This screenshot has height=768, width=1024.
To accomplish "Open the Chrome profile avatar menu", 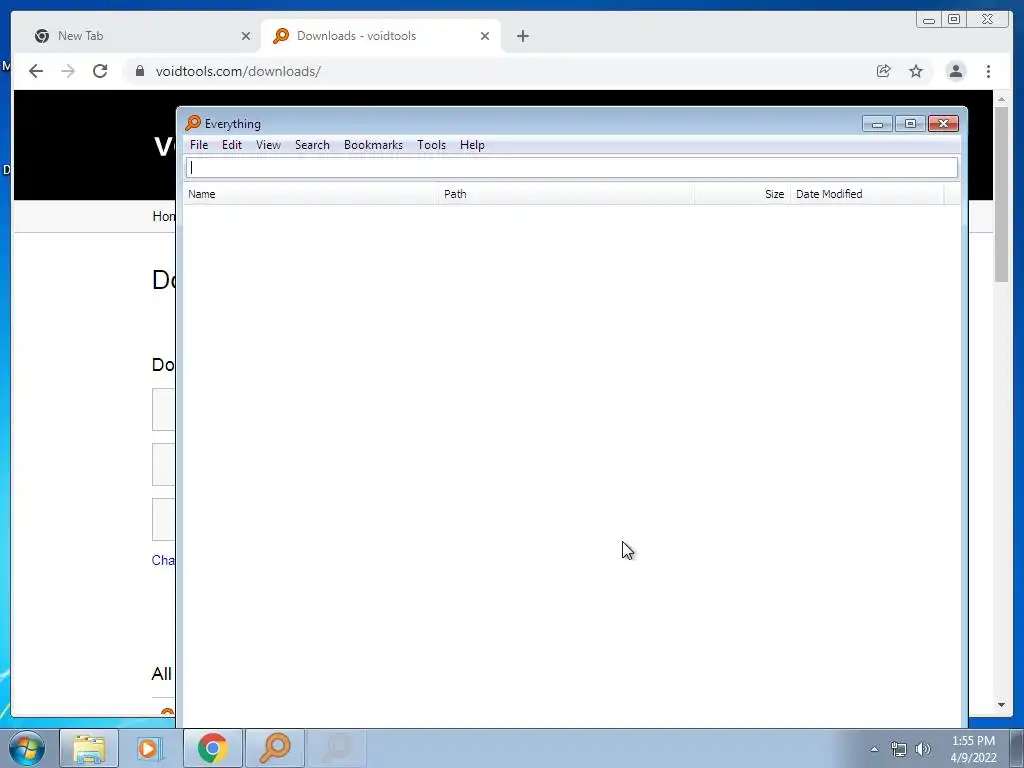I will [x=955, y=71].
